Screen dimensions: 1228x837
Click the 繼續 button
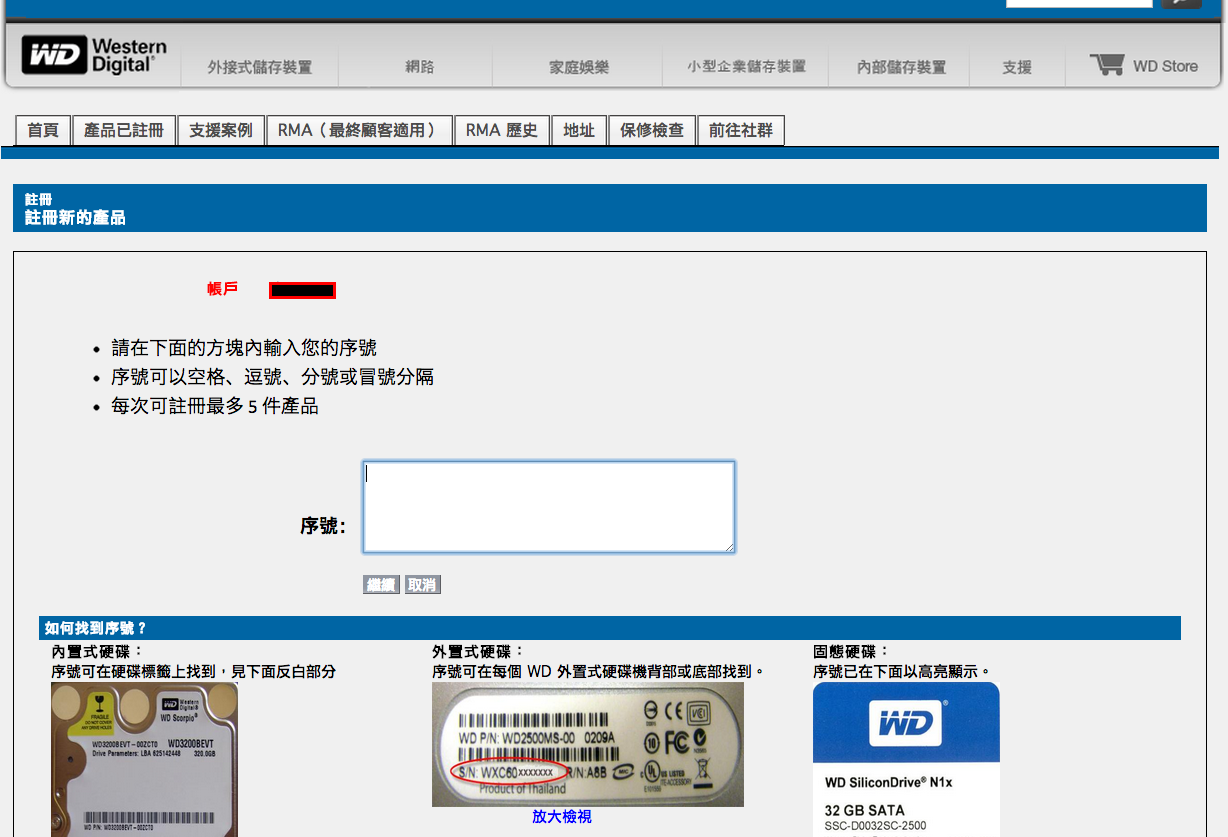click(381, 585)
